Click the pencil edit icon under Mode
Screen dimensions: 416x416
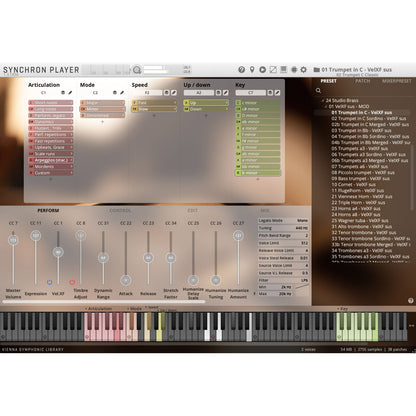122,92
